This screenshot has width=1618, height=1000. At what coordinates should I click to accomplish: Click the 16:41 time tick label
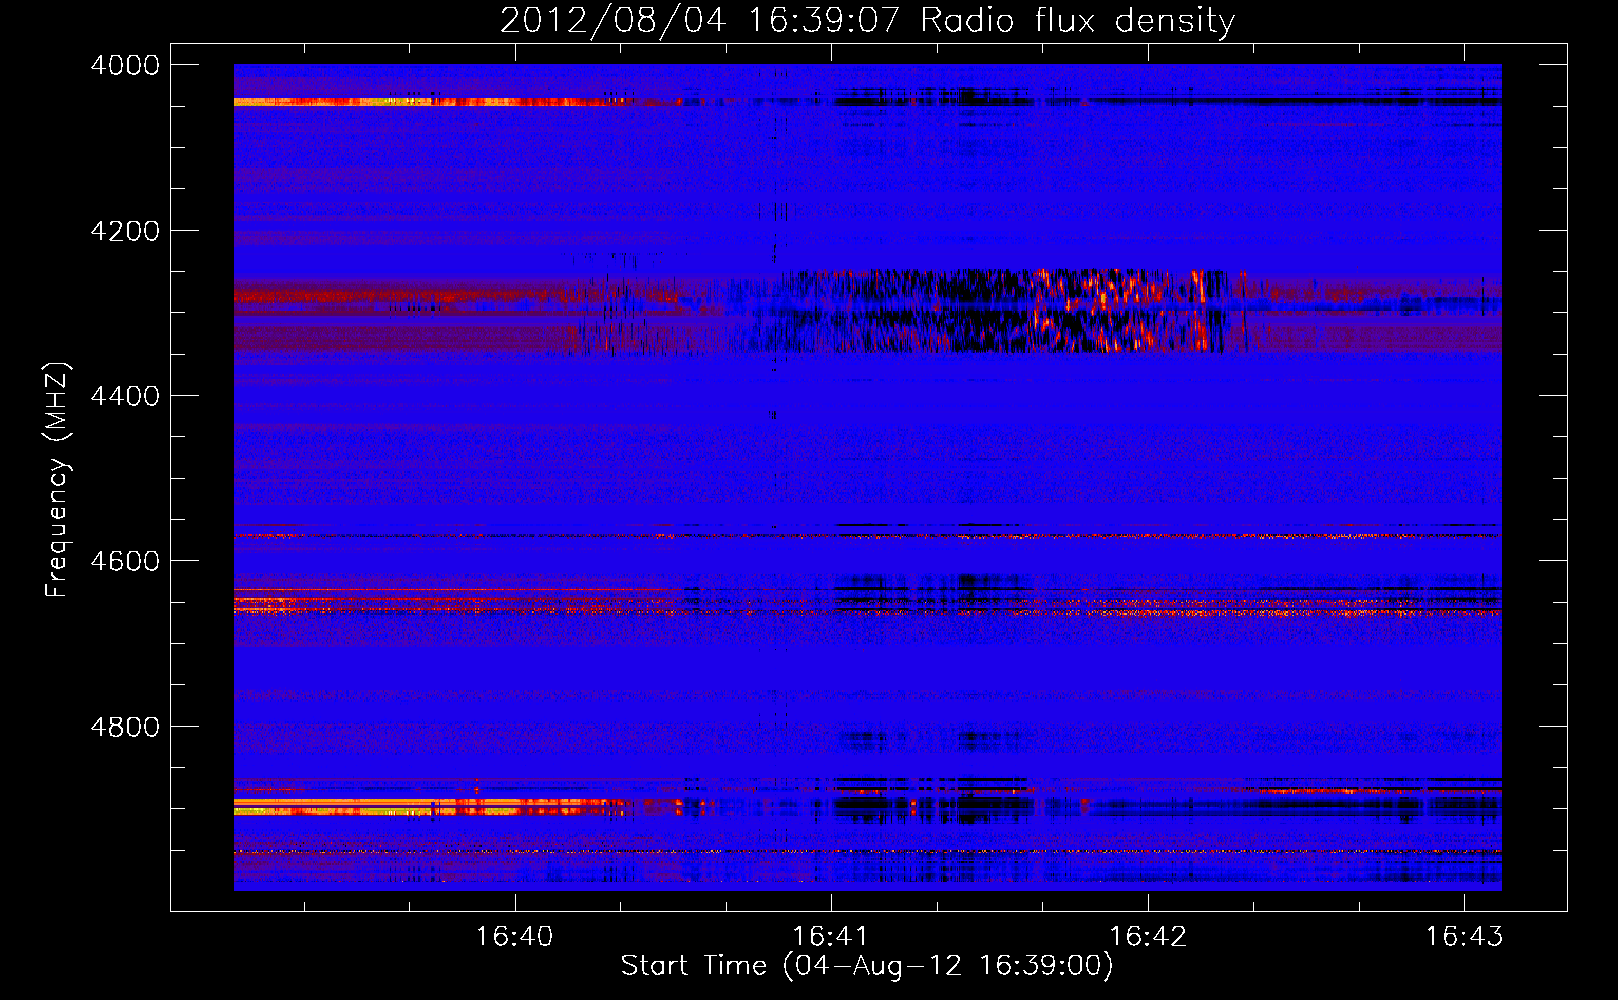(x=831, y=937)
